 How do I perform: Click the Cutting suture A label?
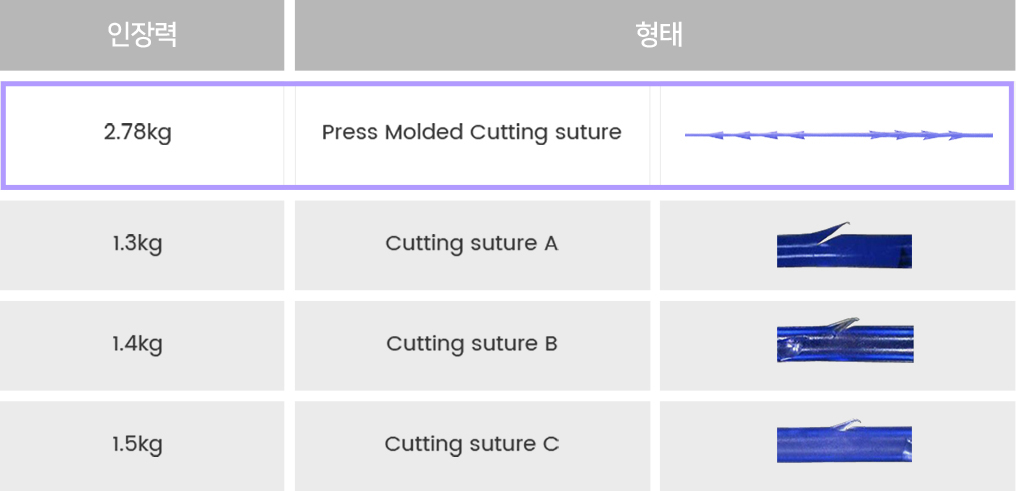472,244
